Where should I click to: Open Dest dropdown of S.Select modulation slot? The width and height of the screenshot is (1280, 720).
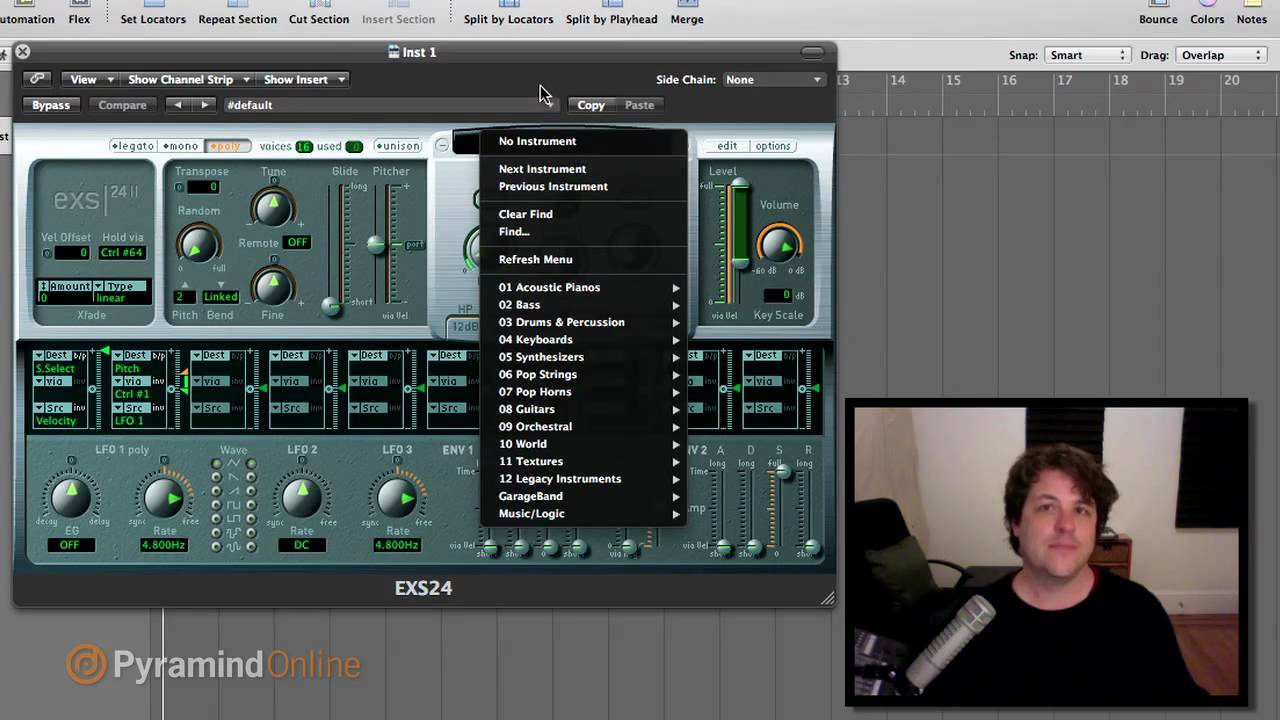tap(52, 355)
